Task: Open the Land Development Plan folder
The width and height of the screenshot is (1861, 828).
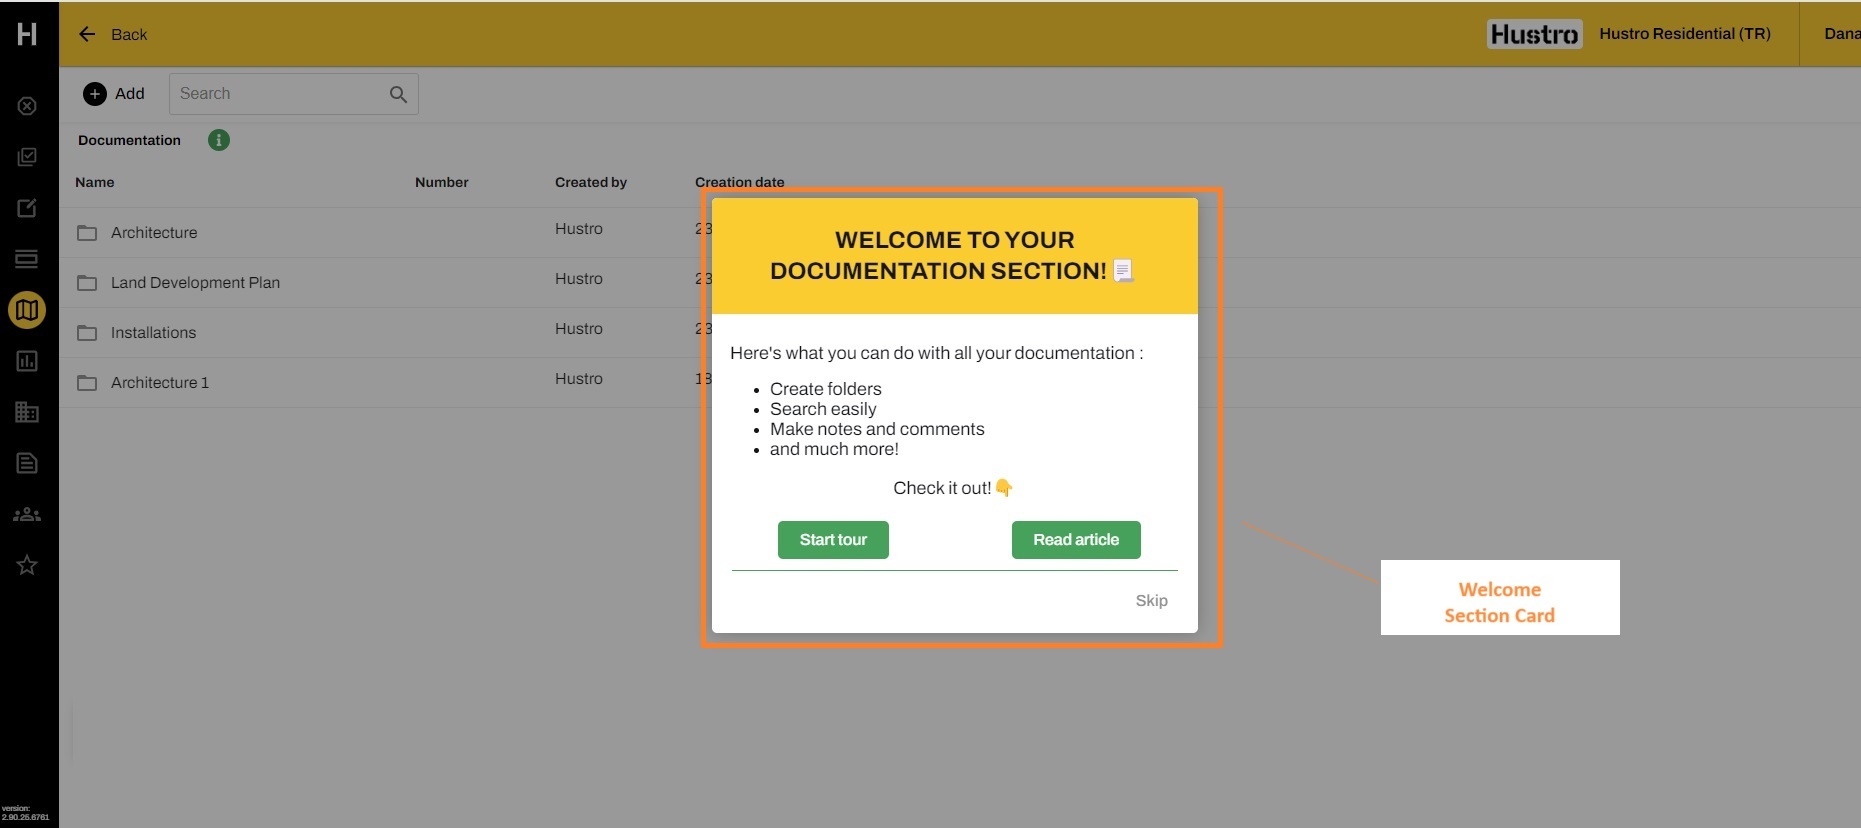Action: 195,283
